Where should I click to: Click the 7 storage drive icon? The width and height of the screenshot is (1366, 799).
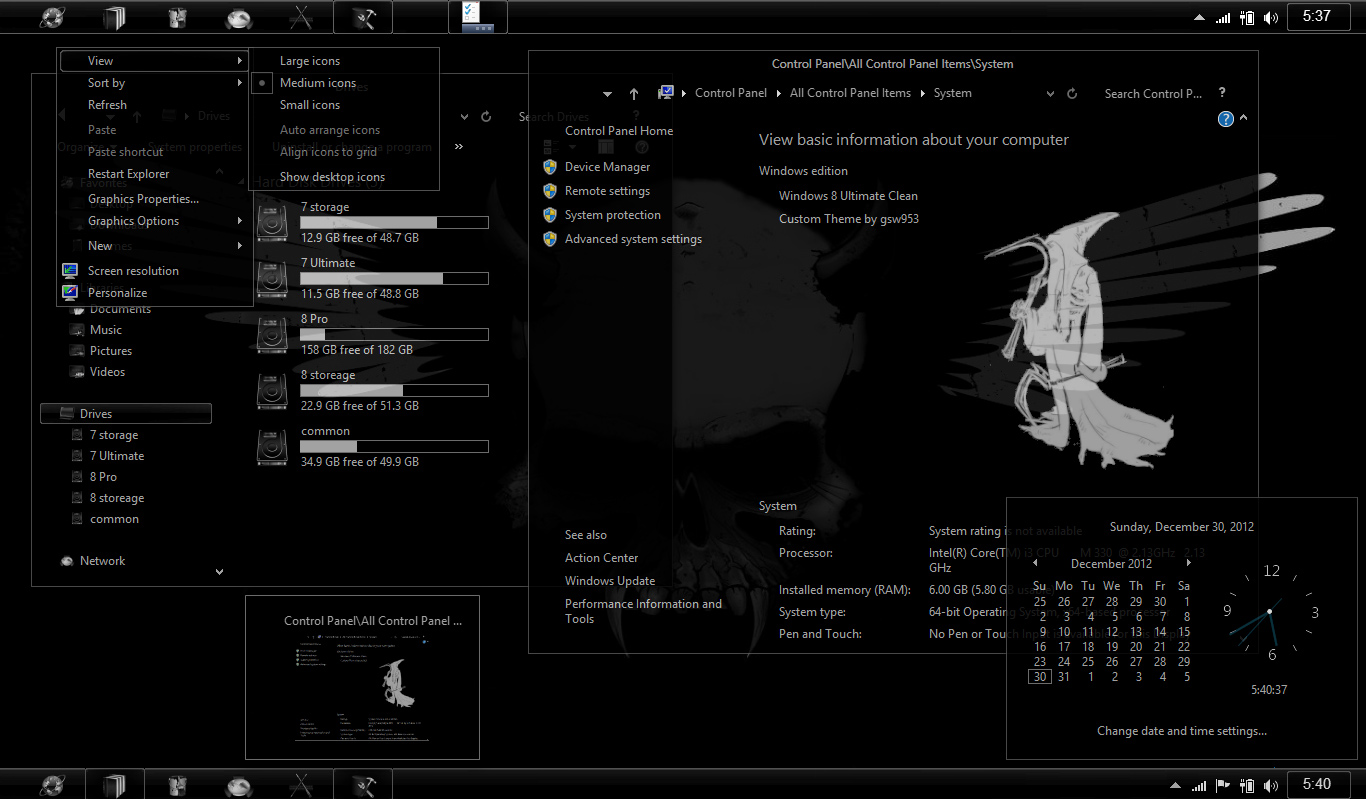(x=272, y=222)
